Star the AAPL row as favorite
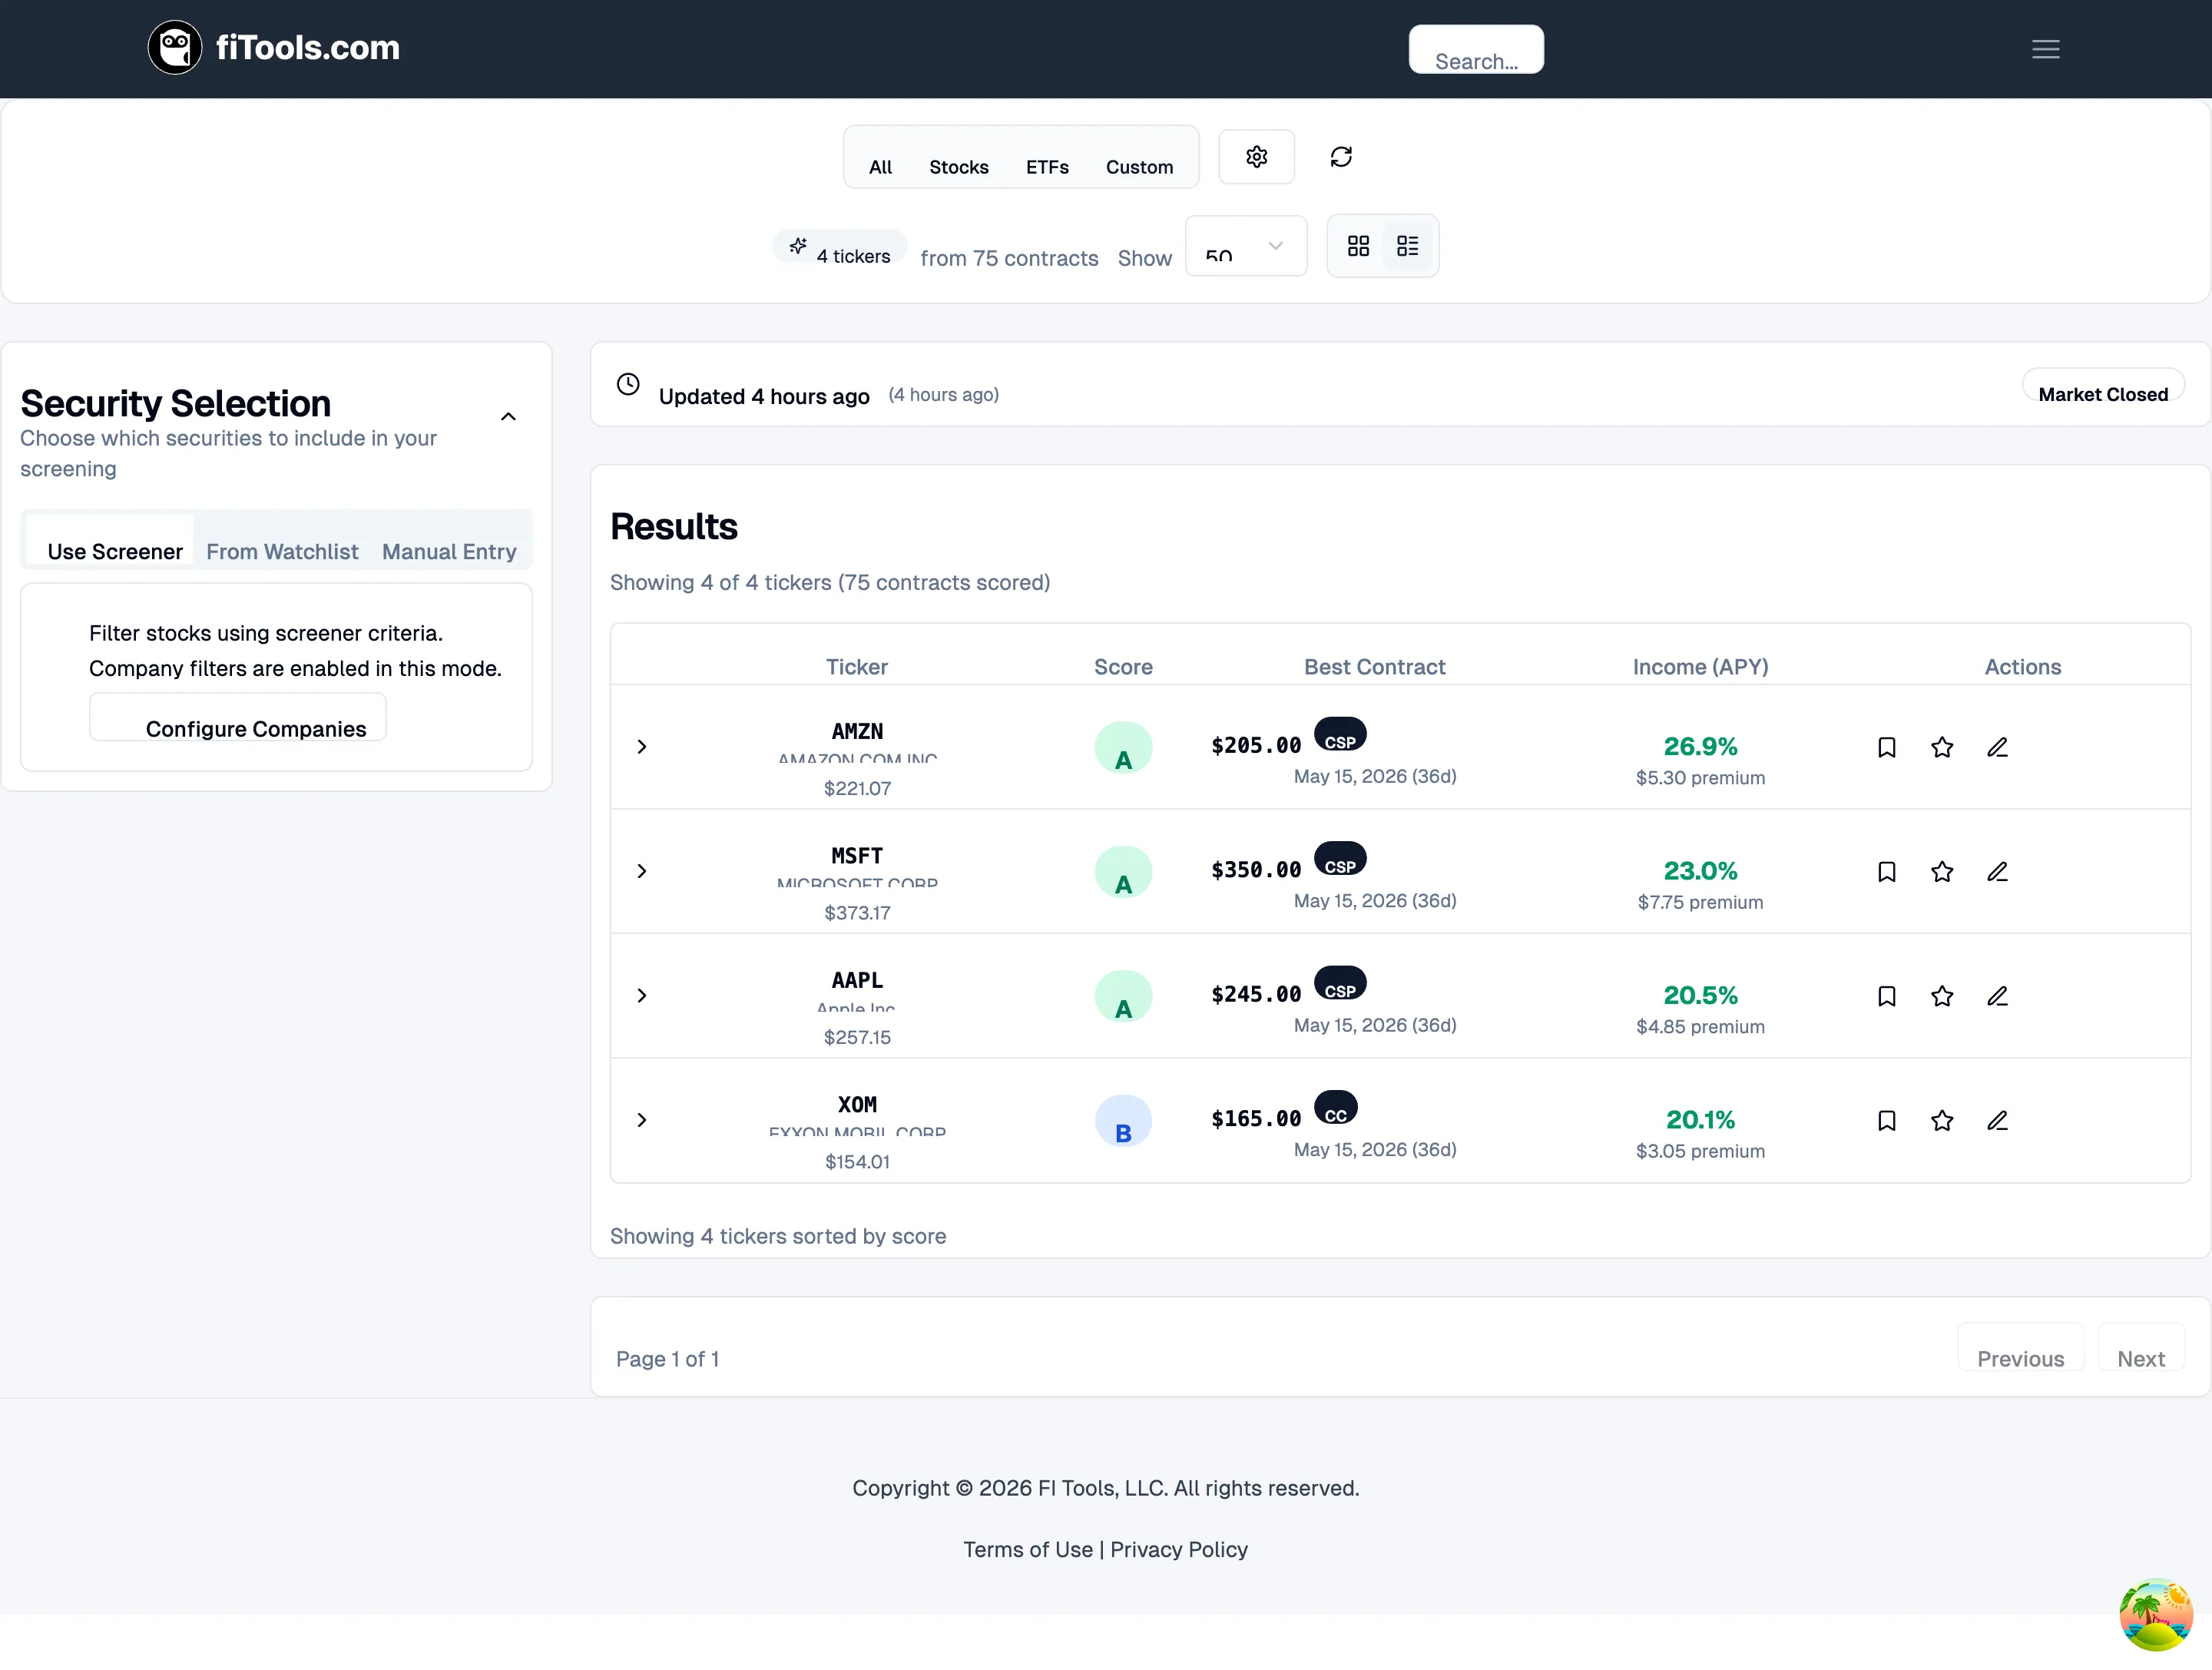Screen dimensions: 2212x1670 click(x=1942, y=996)
